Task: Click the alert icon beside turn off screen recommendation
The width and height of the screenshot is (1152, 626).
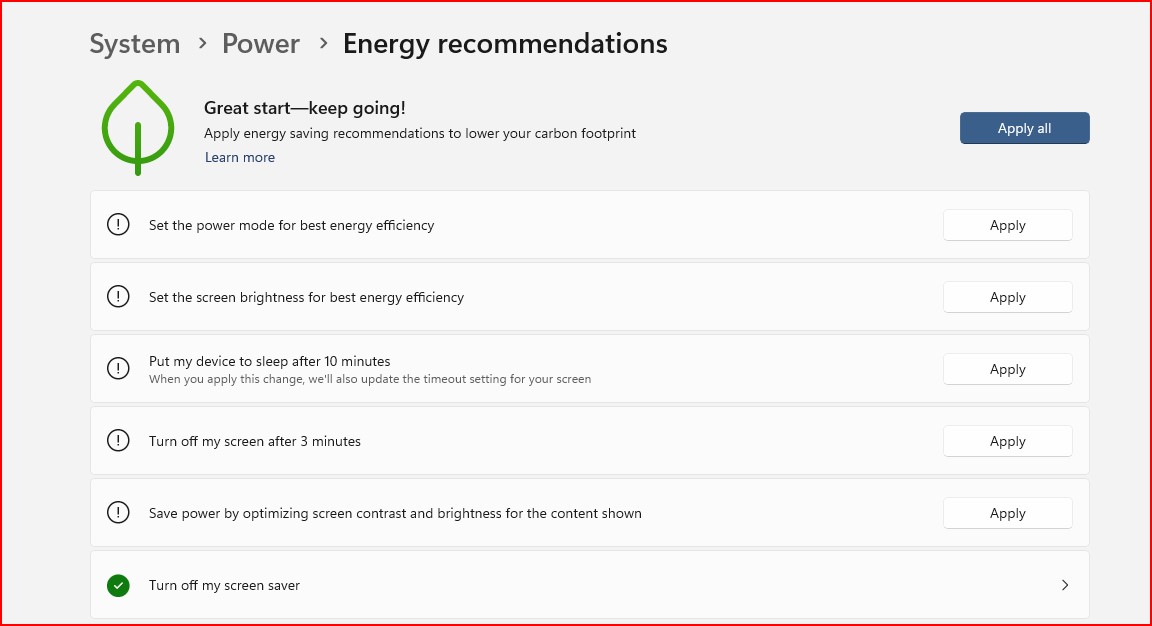Action: pos(118,441)
